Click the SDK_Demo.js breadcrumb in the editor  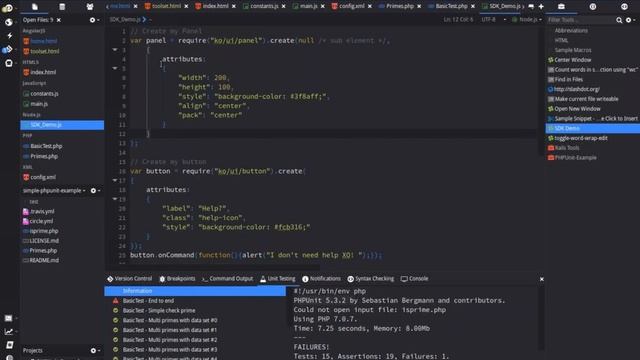(x=125, y=20)
